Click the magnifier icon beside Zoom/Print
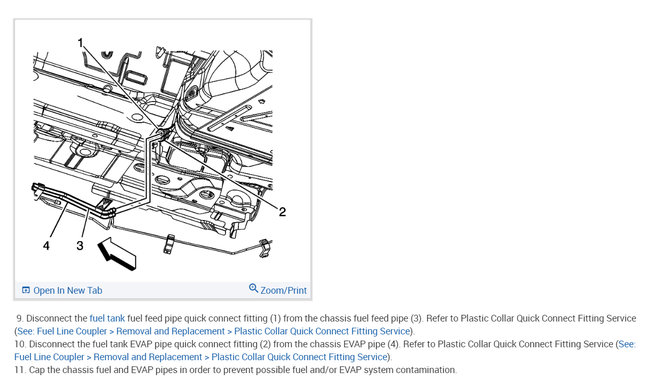The height and width of the screenshot is (388, 650). click(253, 288)
